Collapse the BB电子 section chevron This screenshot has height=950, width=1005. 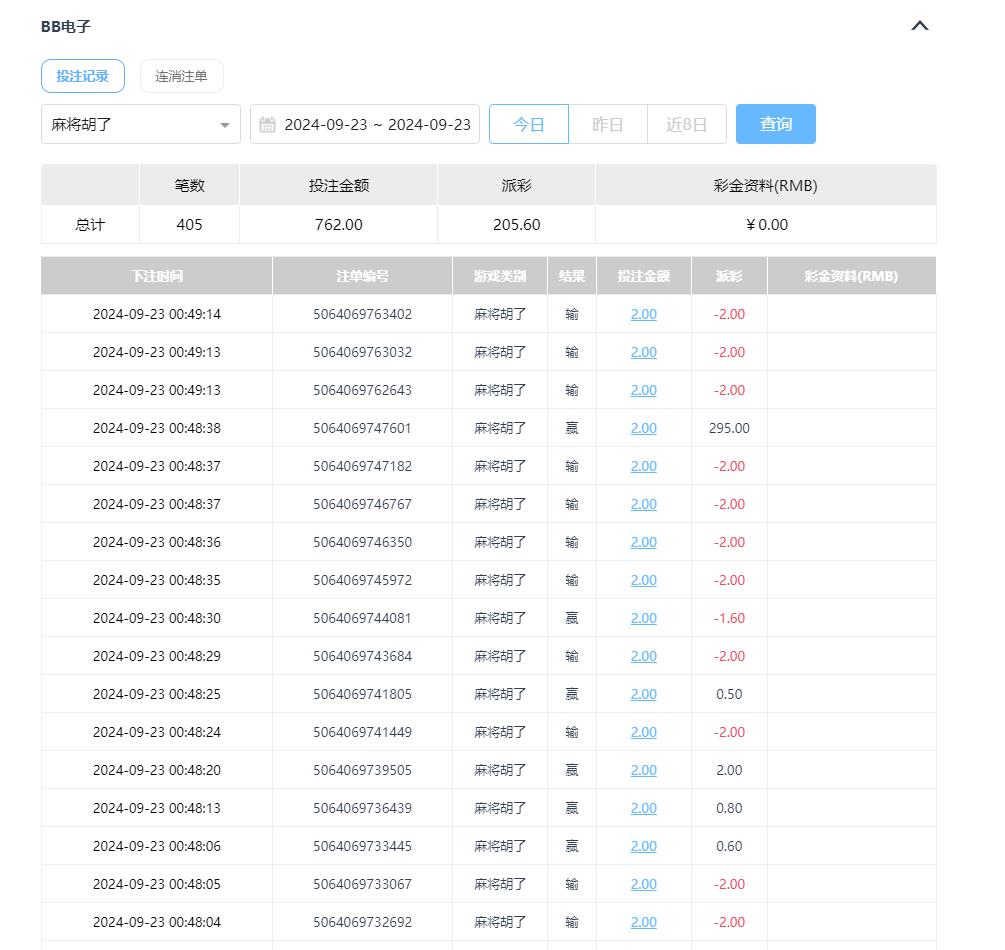[920, 26]
